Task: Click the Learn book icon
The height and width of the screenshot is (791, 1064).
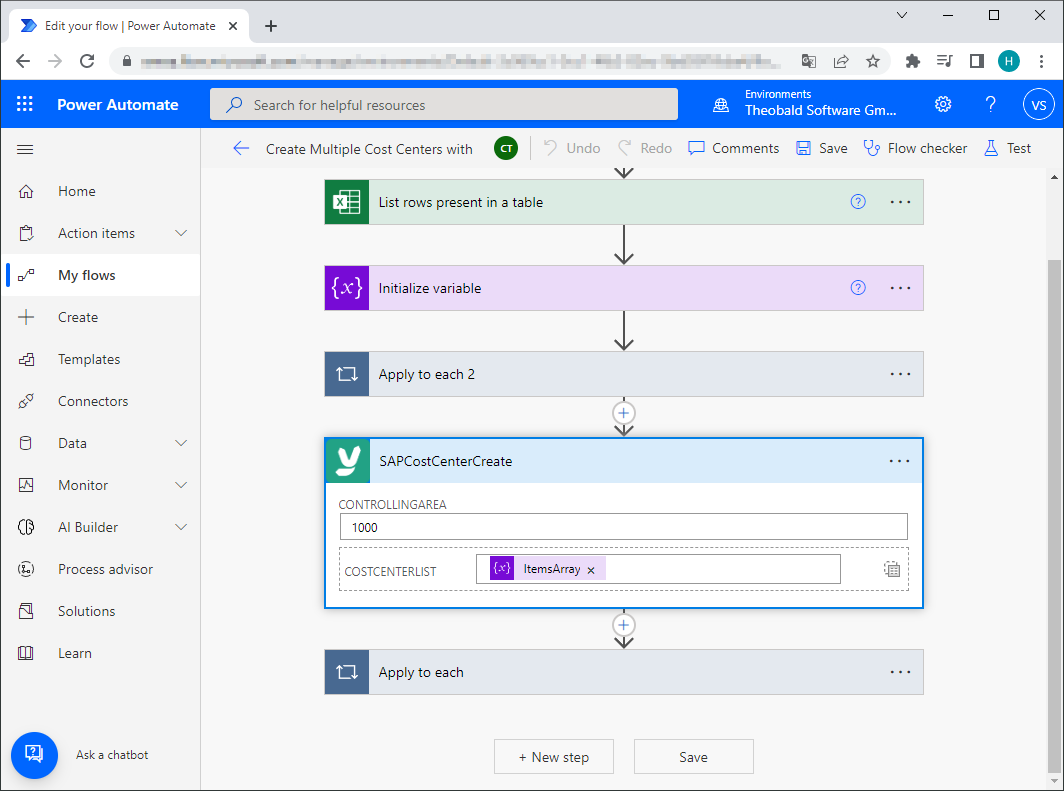Action: 26,653
